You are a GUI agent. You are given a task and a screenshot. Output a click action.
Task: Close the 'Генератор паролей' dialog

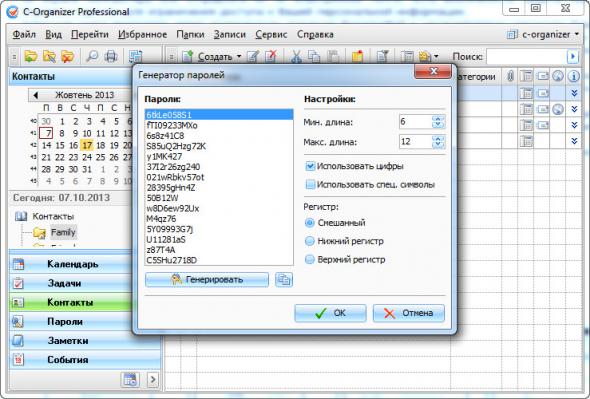coord(433,71)
